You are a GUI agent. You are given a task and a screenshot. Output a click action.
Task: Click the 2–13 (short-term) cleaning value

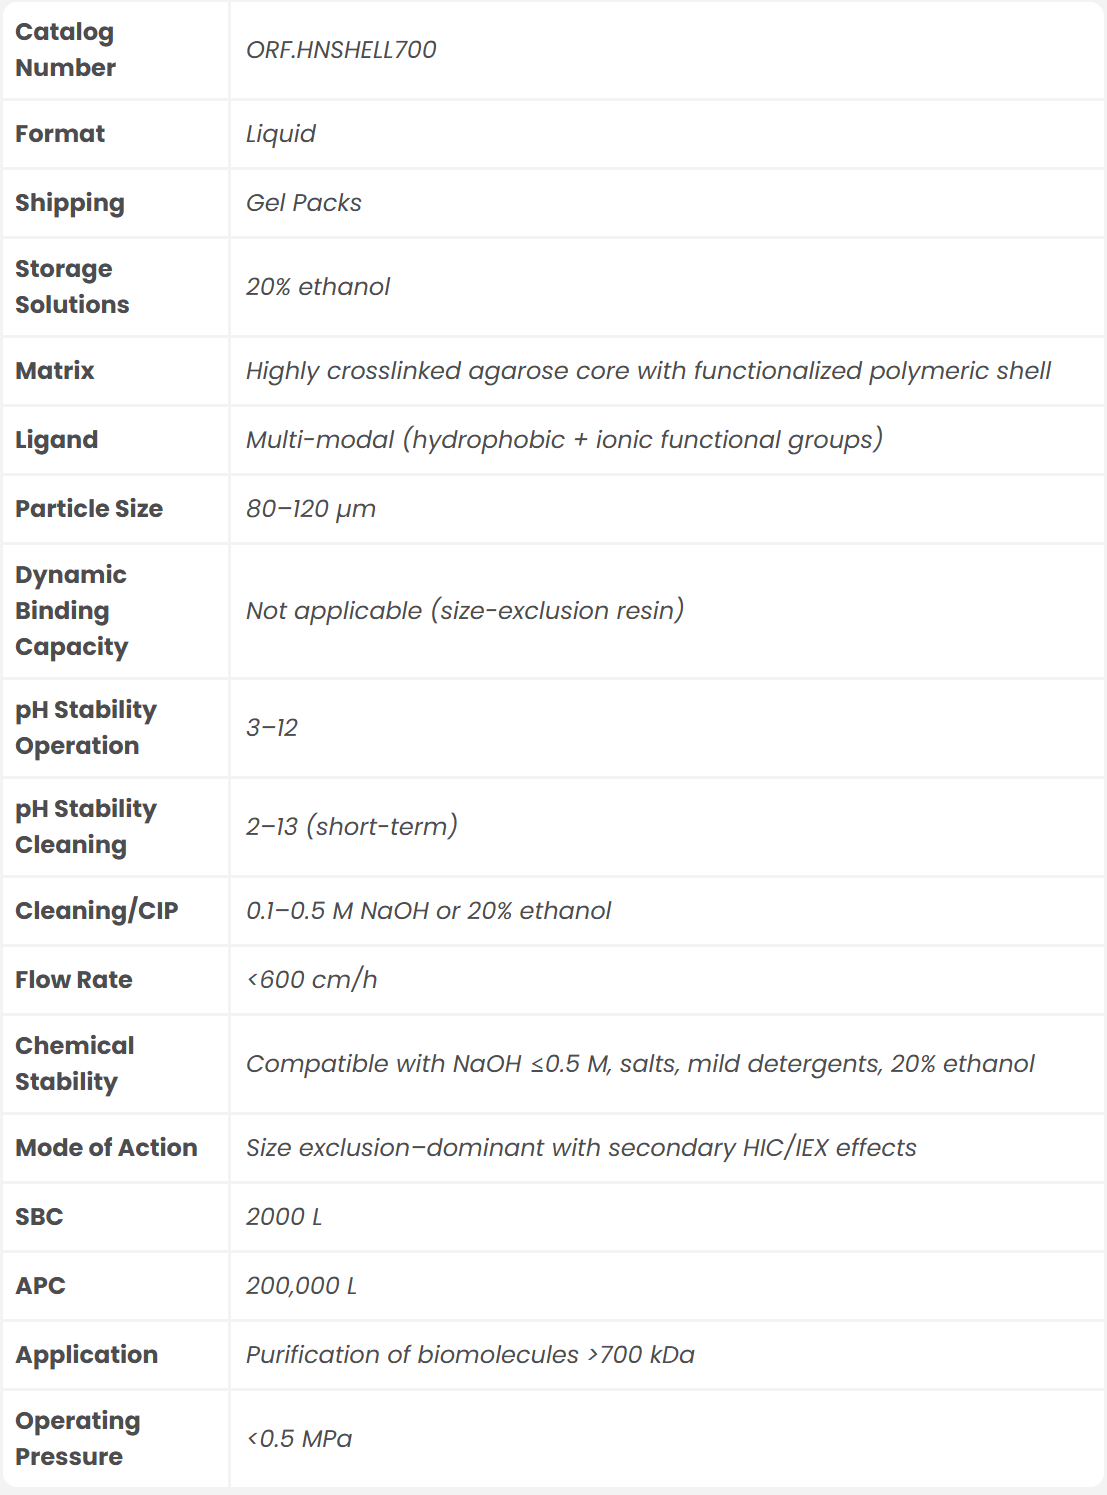[352, 827]
